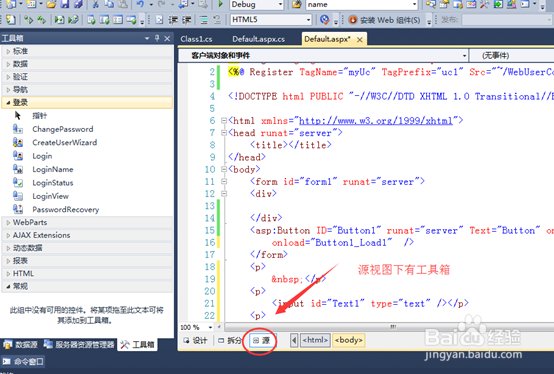Click the Save floppy disk icon
This screenshot has width=554, height=374.
pos(65,4)
